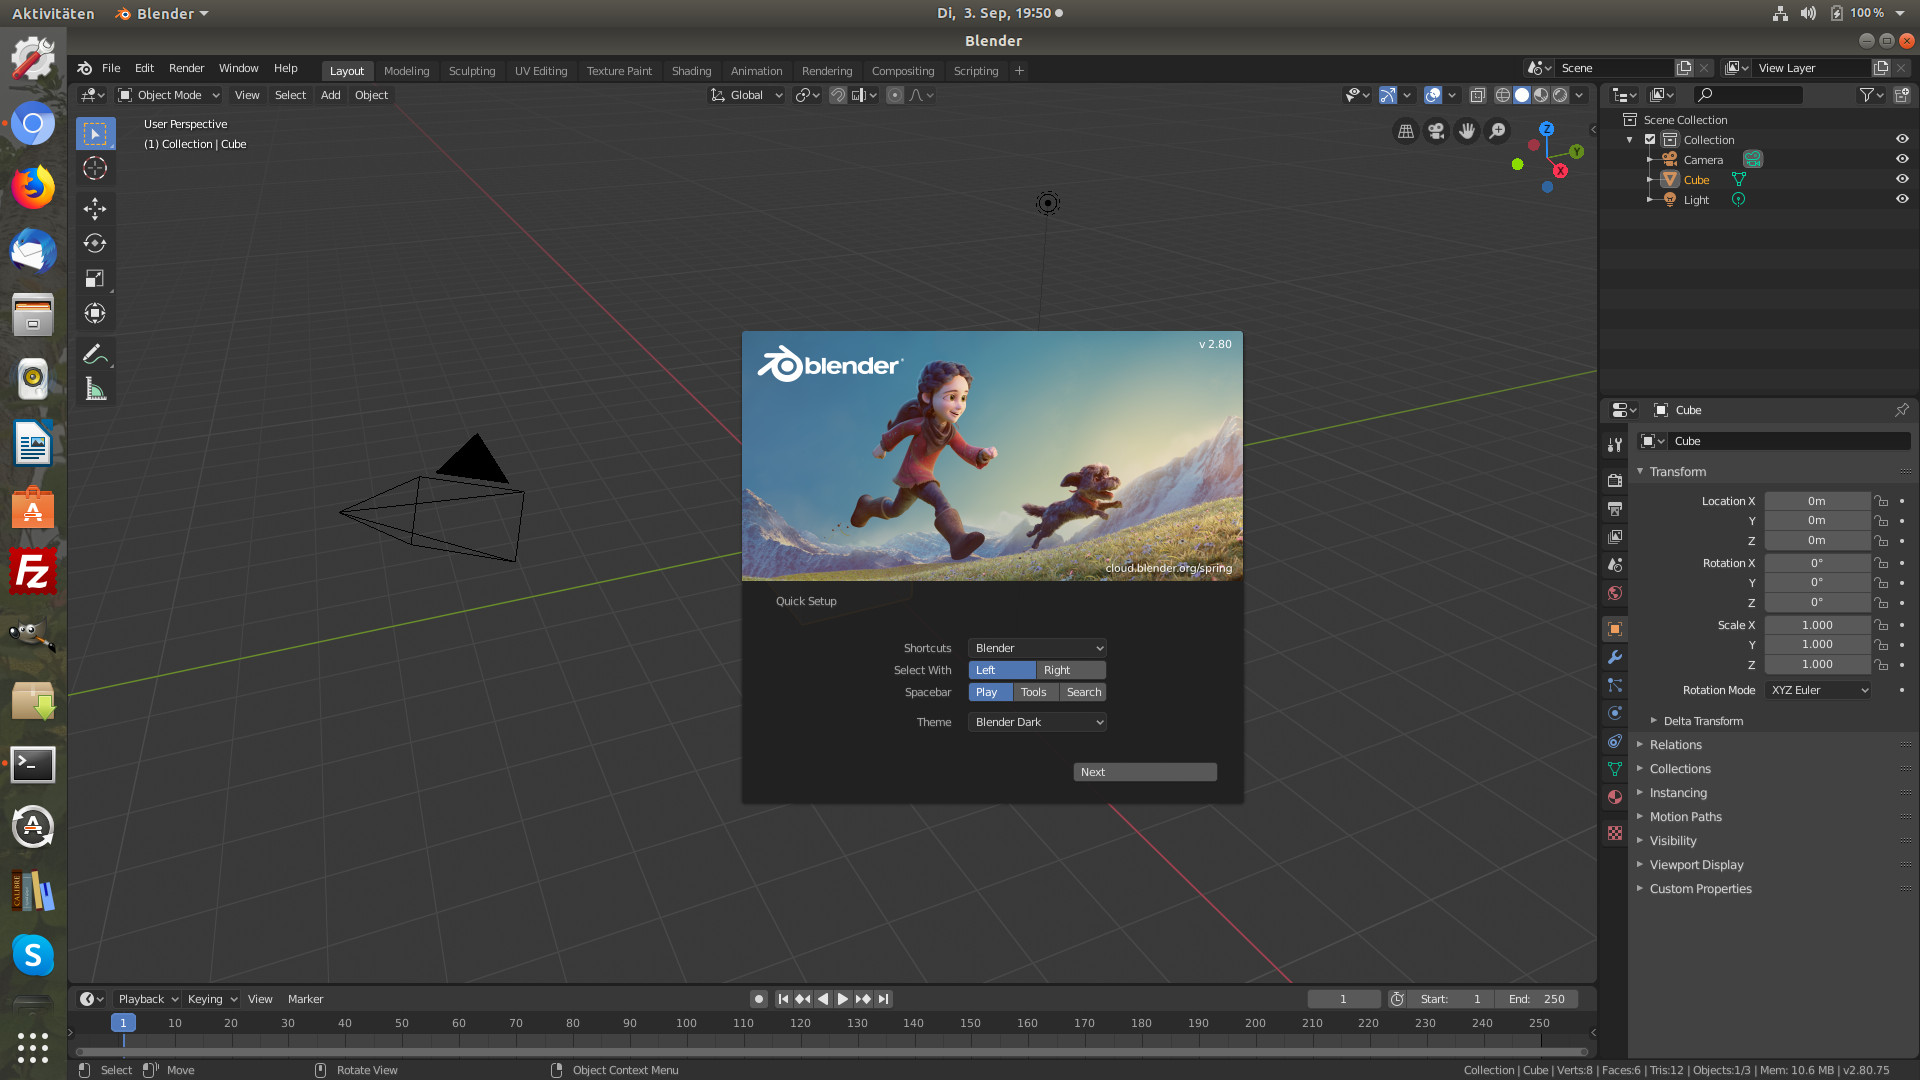Switch to the Shading workspace tab

pos(691,71)
